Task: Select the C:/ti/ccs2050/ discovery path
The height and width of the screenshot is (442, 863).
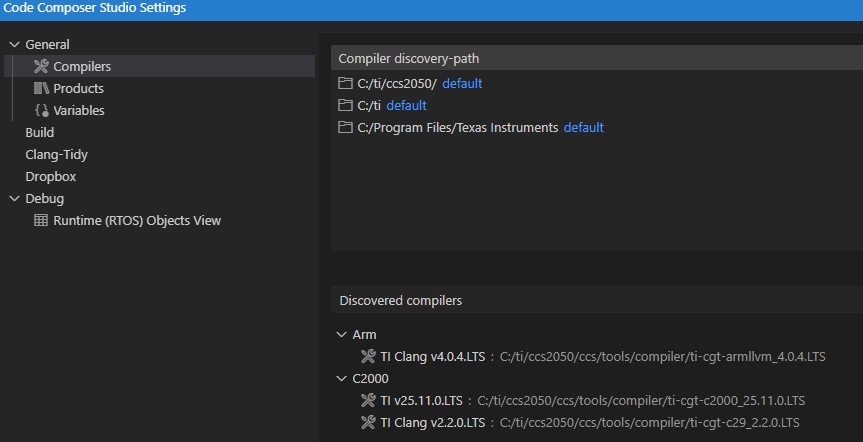Action: pyautogui.click(x=397, y=84)
